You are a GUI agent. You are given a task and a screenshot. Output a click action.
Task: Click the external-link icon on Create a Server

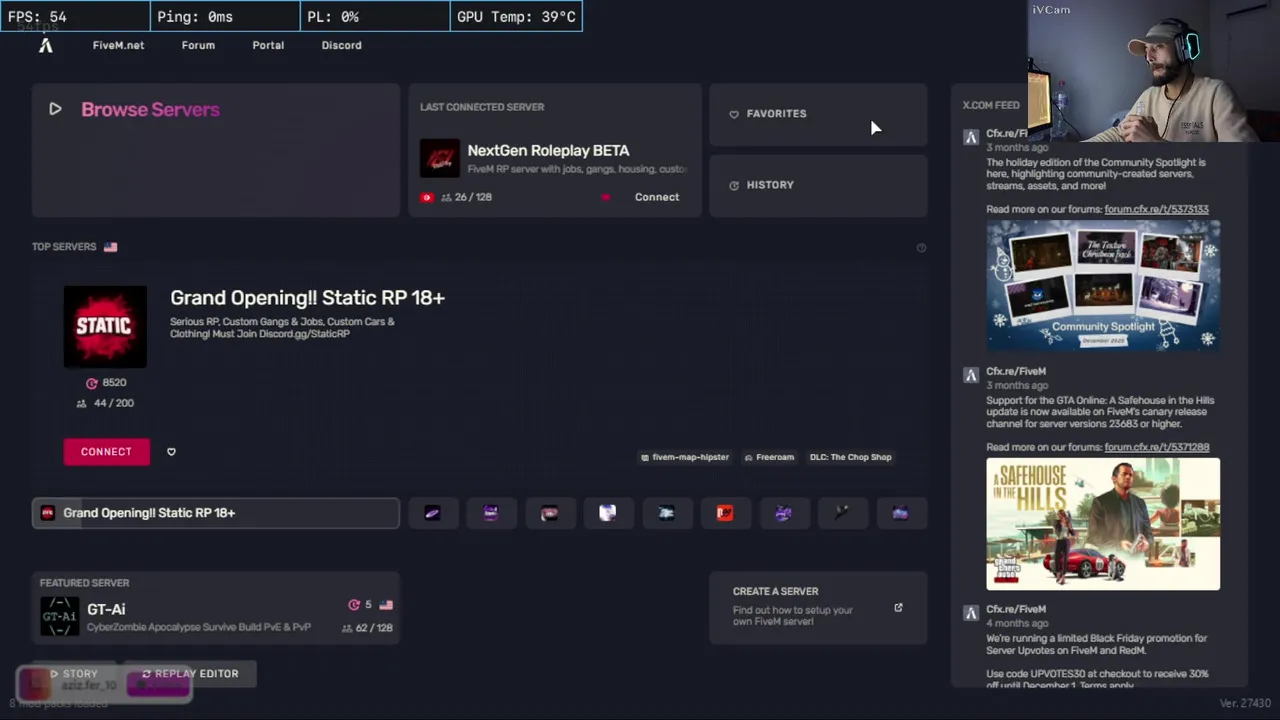(x=898, y=608)
